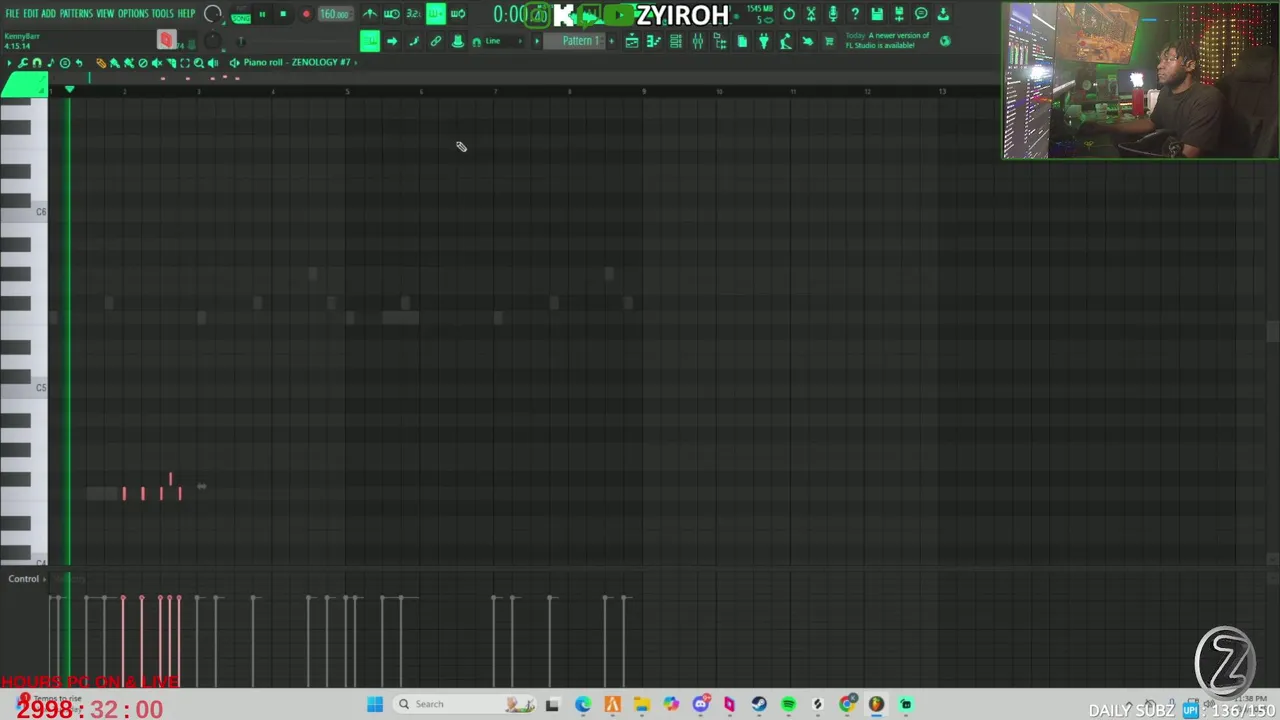
Task: Open the piano roll options arrow menu
Action: tap(9, 62)
